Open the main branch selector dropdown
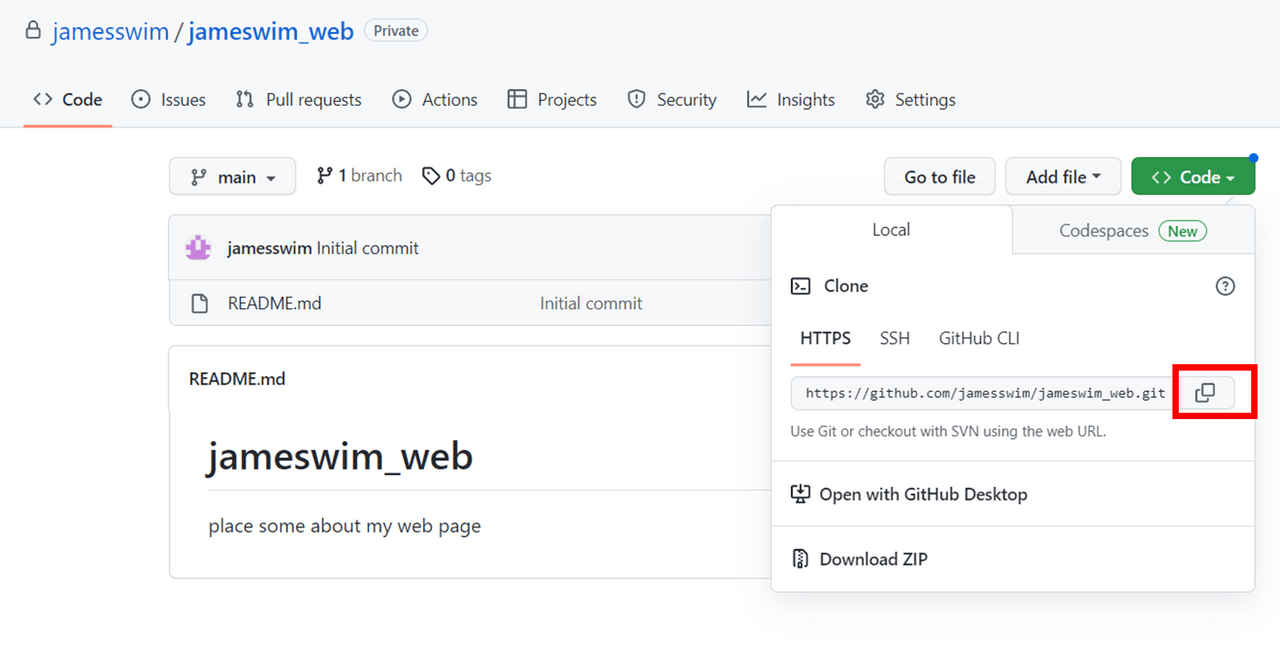This screenshot has width=1280, height=672. click(232, 177)
